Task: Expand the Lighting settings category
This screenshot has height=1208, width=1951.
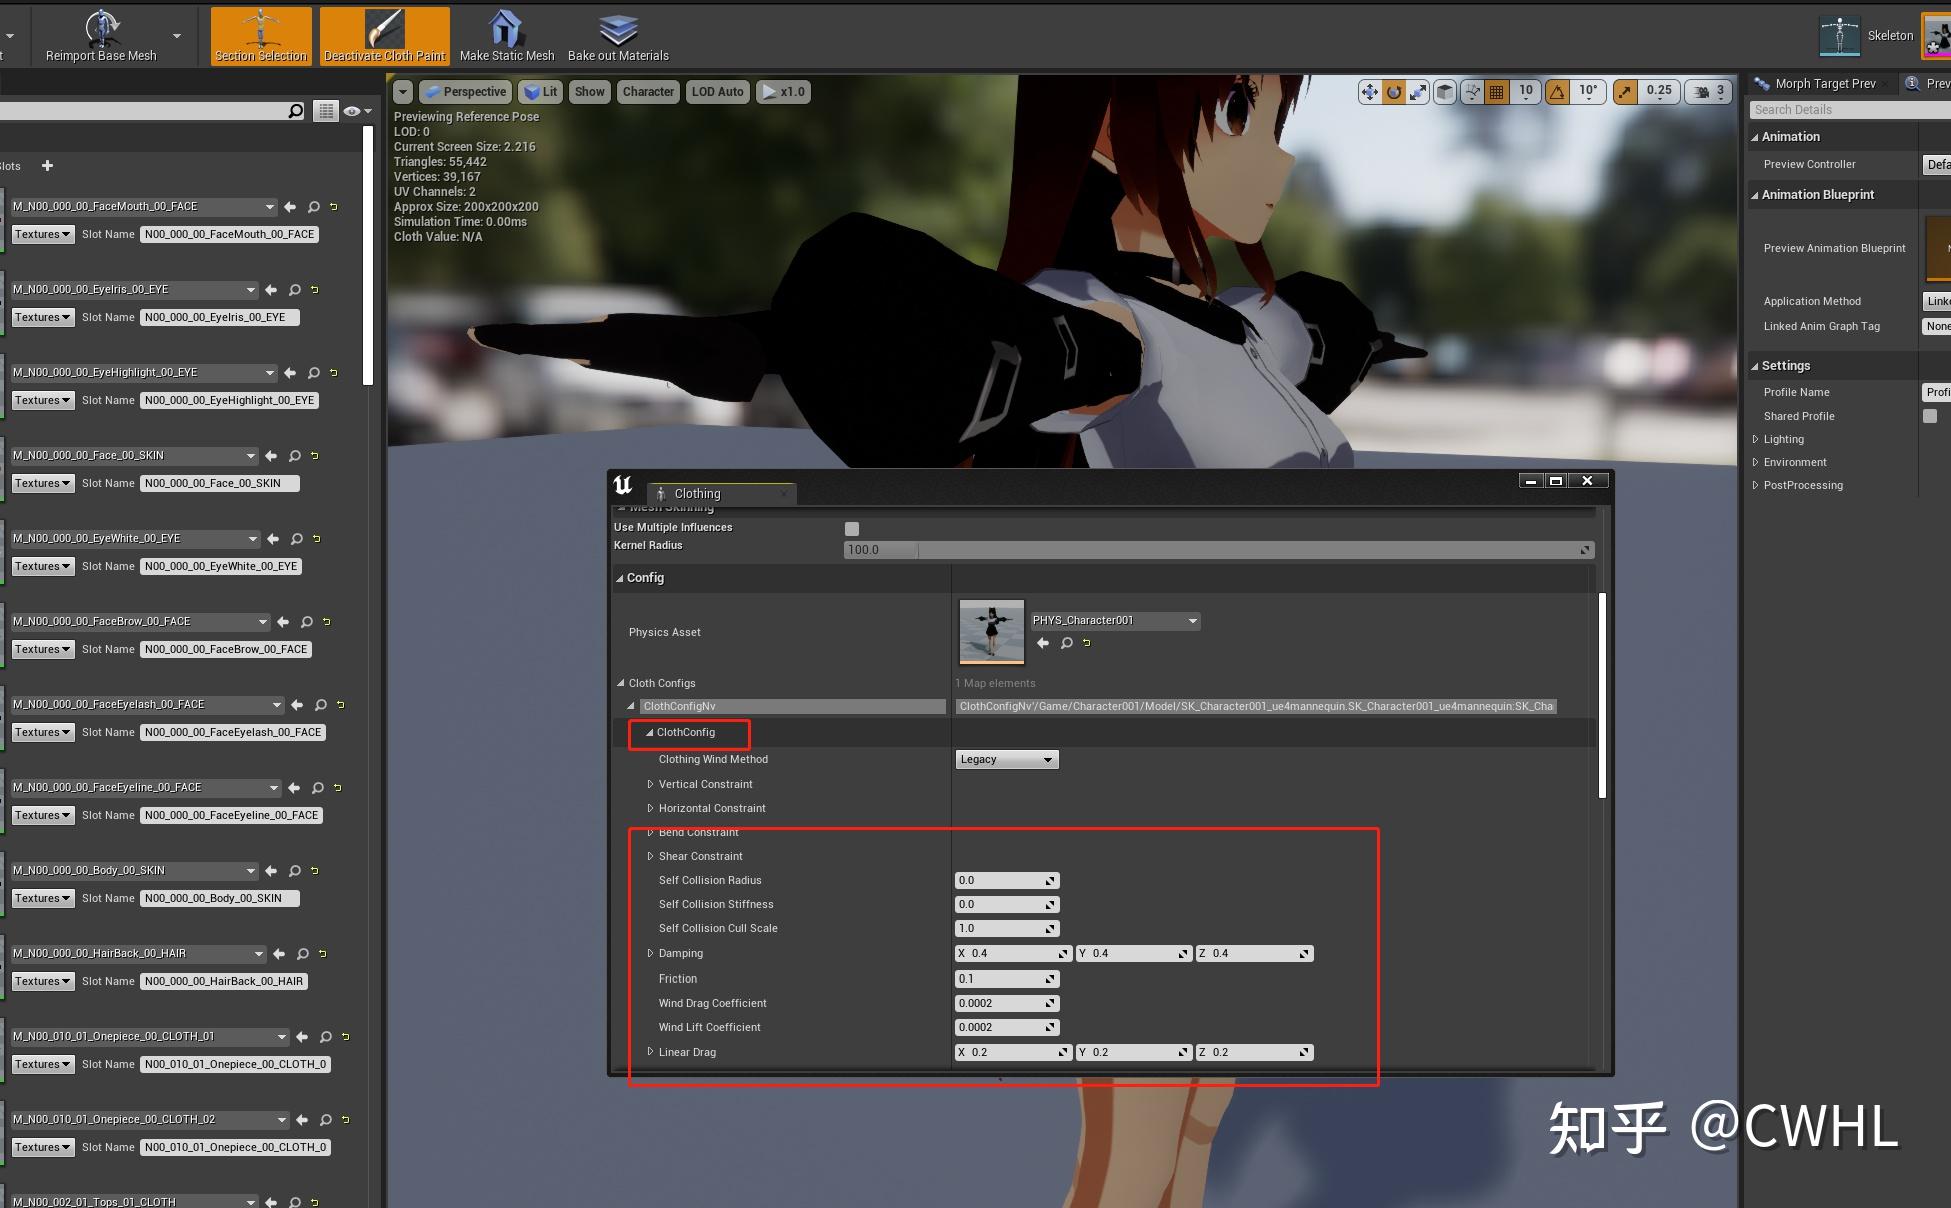Action: pyautogui.click(x=1756, y=439)
